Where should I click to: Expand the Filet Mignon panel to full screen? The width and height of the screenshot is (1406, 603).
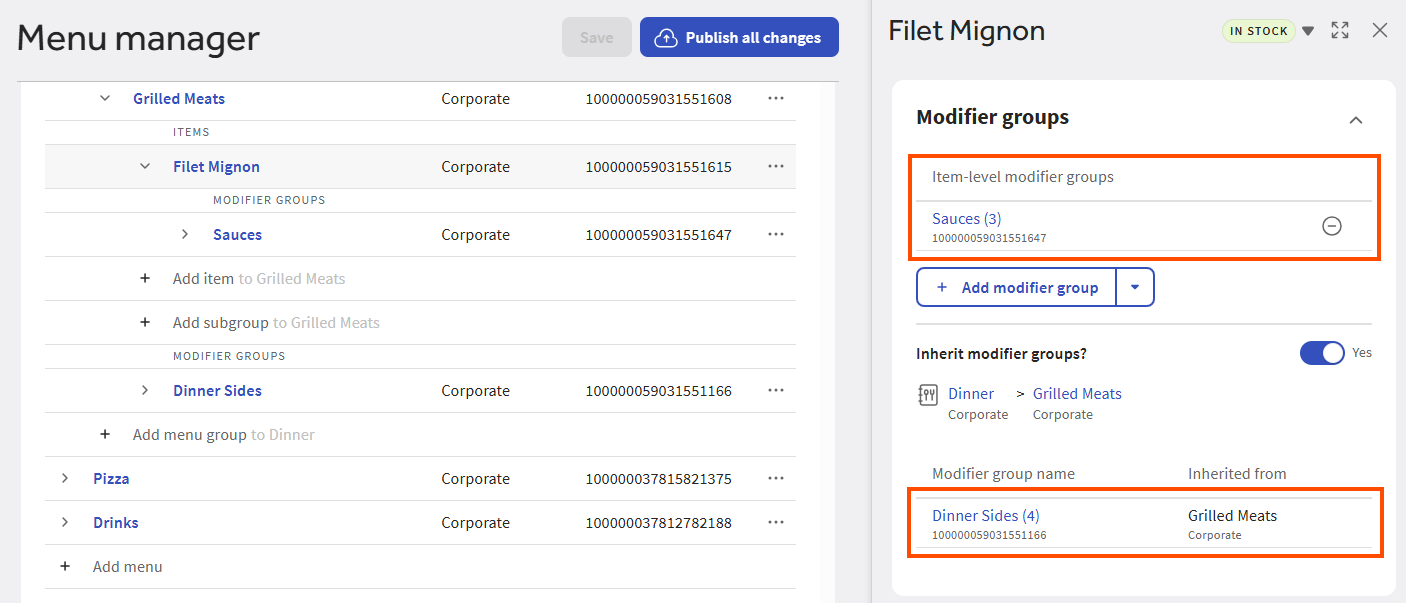coord(1340,31)
